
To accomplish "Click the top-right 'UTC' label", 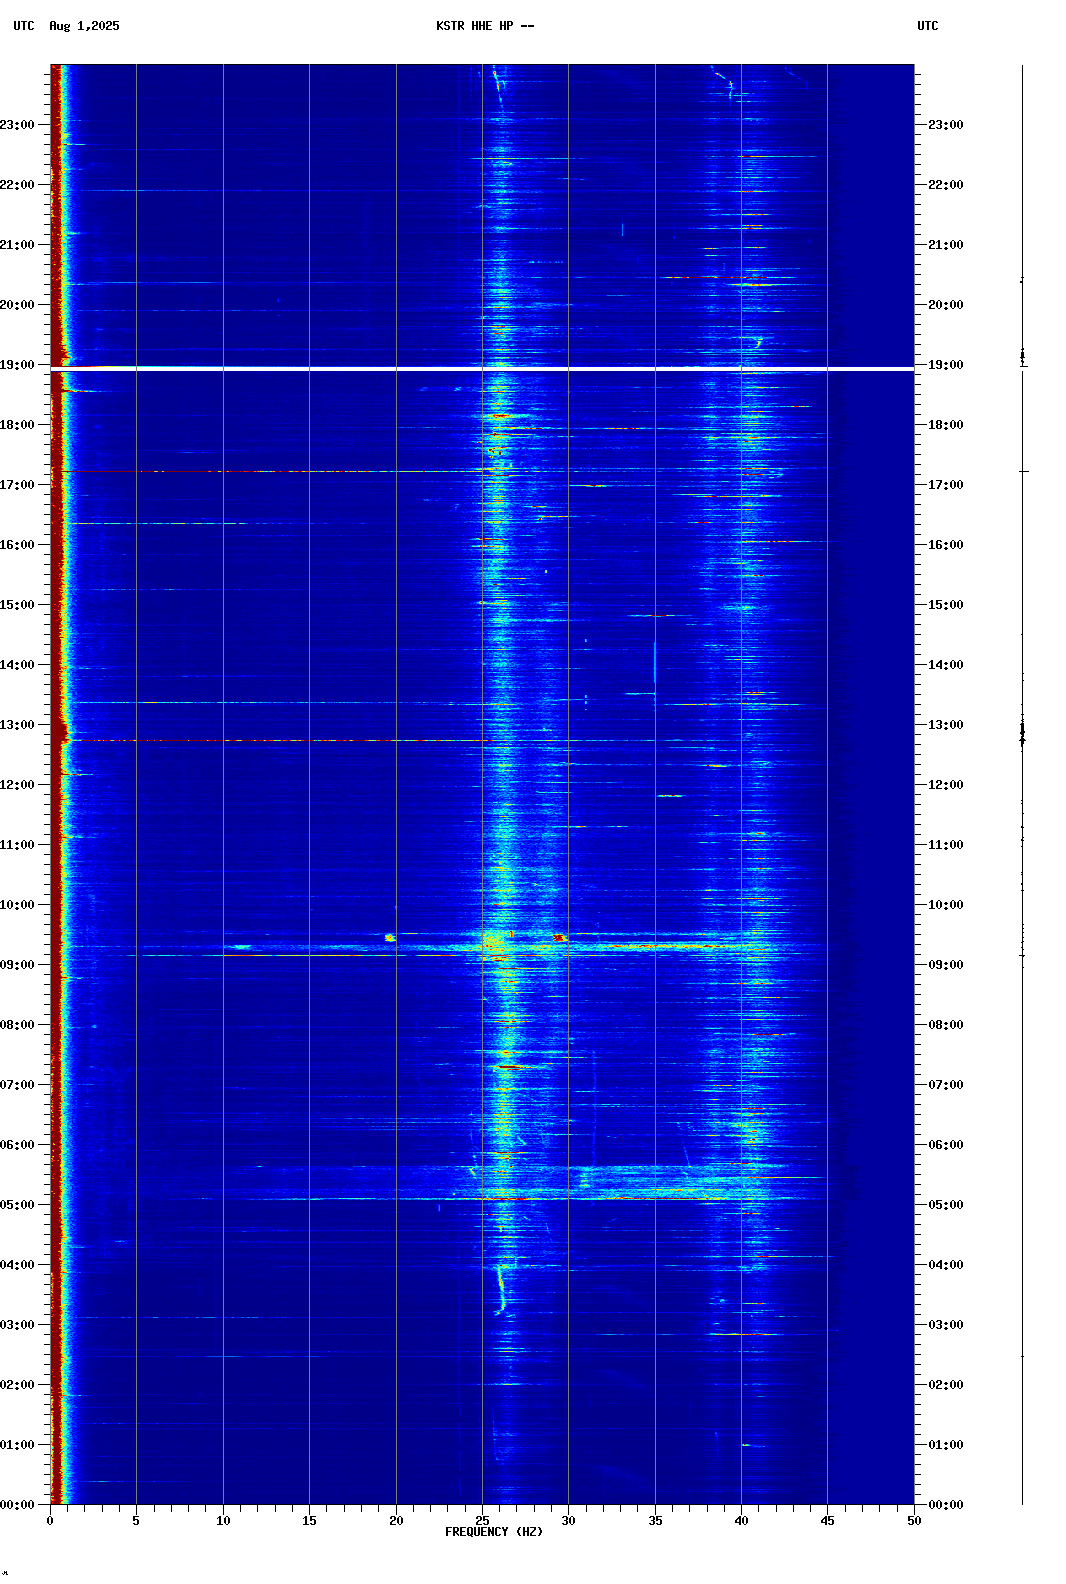I will (928, 26).
